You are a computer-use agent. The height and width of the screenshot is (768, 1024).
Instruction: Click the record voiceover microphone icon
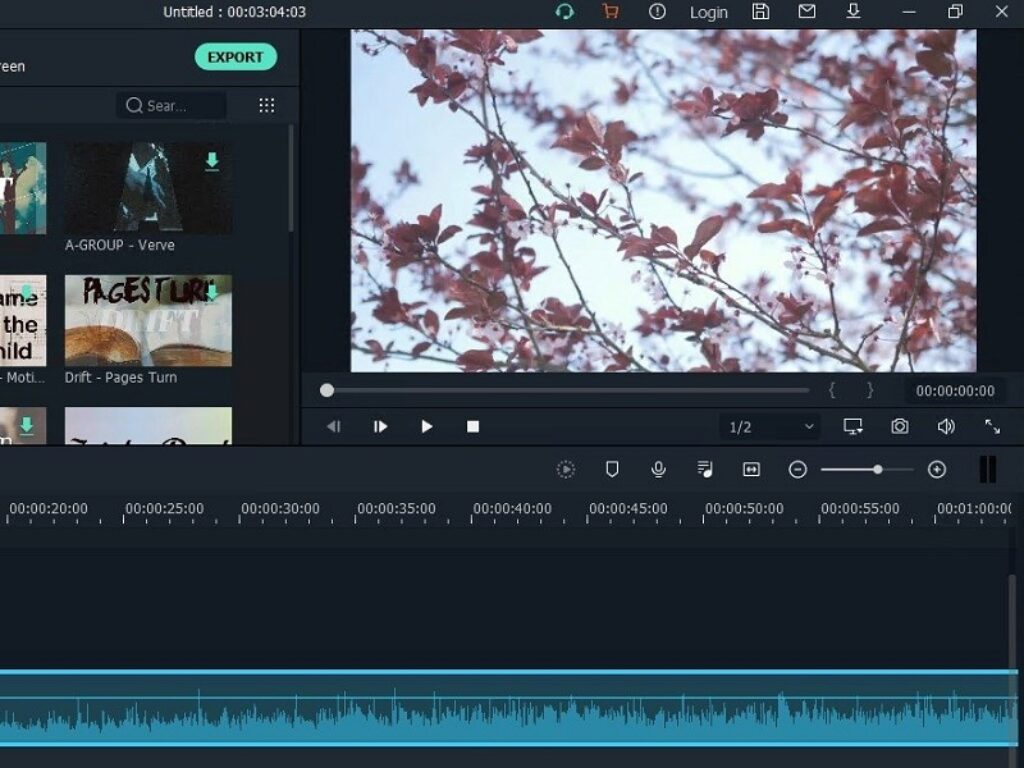[x=658, y=469]
